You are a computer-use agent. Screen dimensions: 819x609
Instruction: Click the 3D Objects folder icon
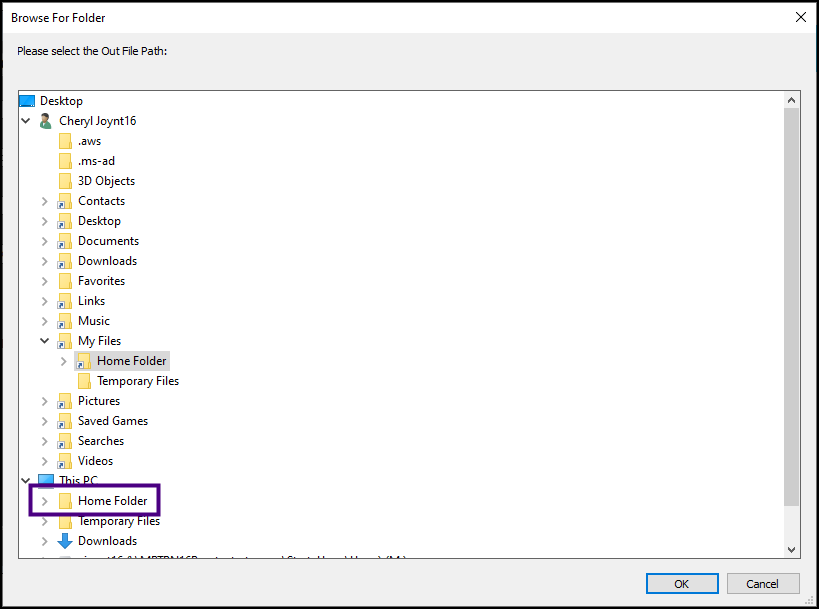(x=65, y=181)
